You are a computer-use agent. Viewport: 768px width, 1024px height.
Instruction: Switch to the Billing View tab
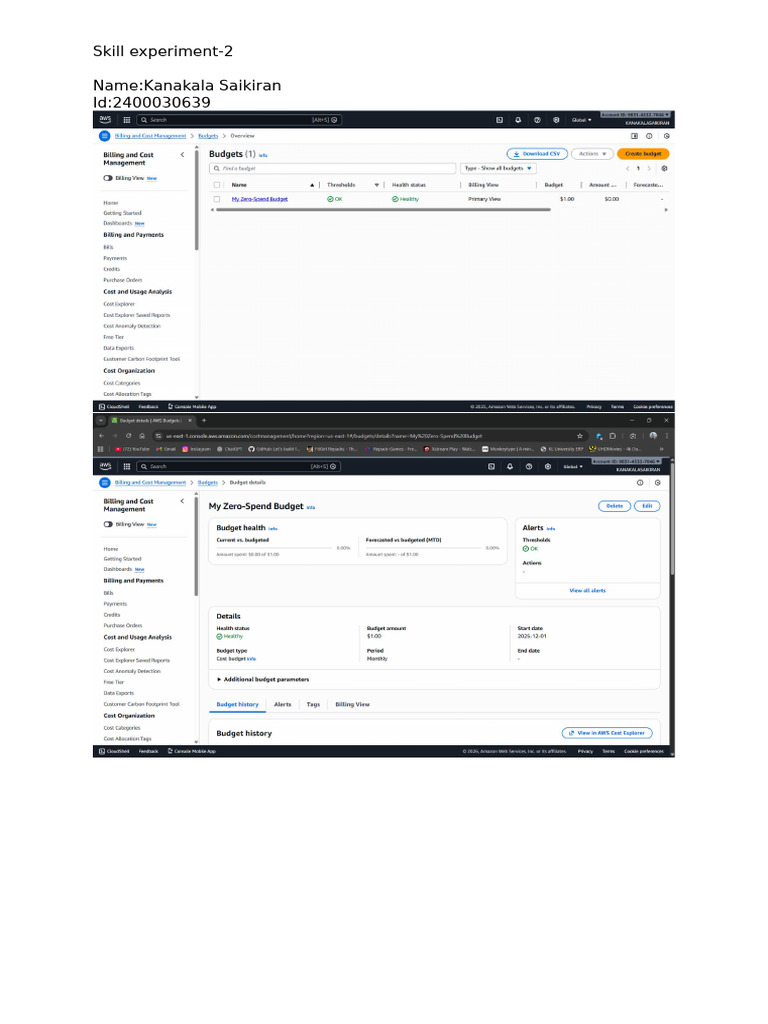(353, 705)
